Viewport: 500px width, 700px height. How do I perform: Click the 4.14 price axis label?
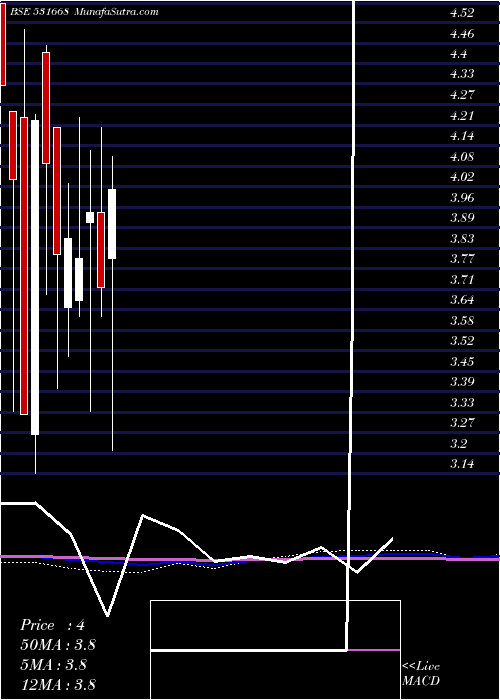click(462, 136)
